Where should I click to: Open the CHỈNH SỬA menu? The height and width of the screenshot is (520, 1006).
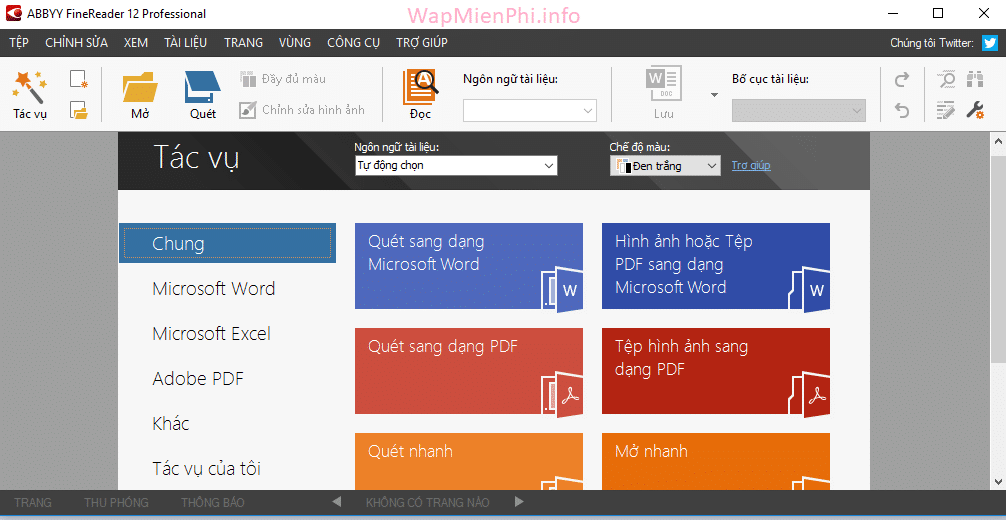[x=76, y=43]
